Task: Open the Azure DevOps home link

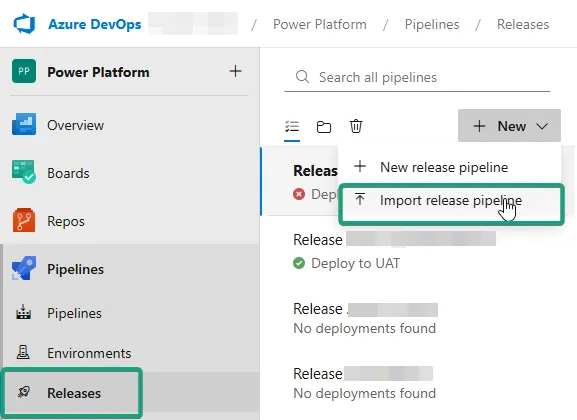Action: (x=95, y=24)
